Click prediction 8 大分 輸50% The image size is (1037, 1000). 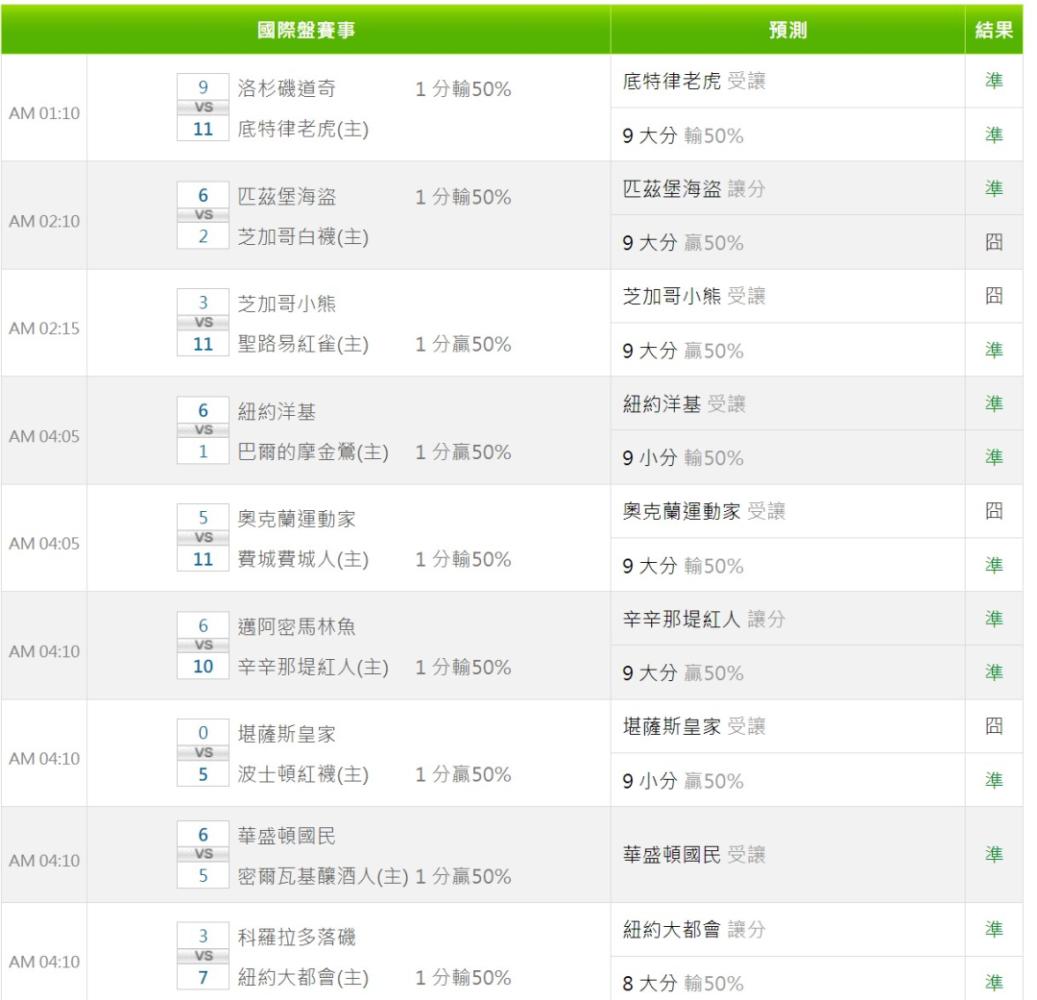pyautogui.click(x=683, y=983)
